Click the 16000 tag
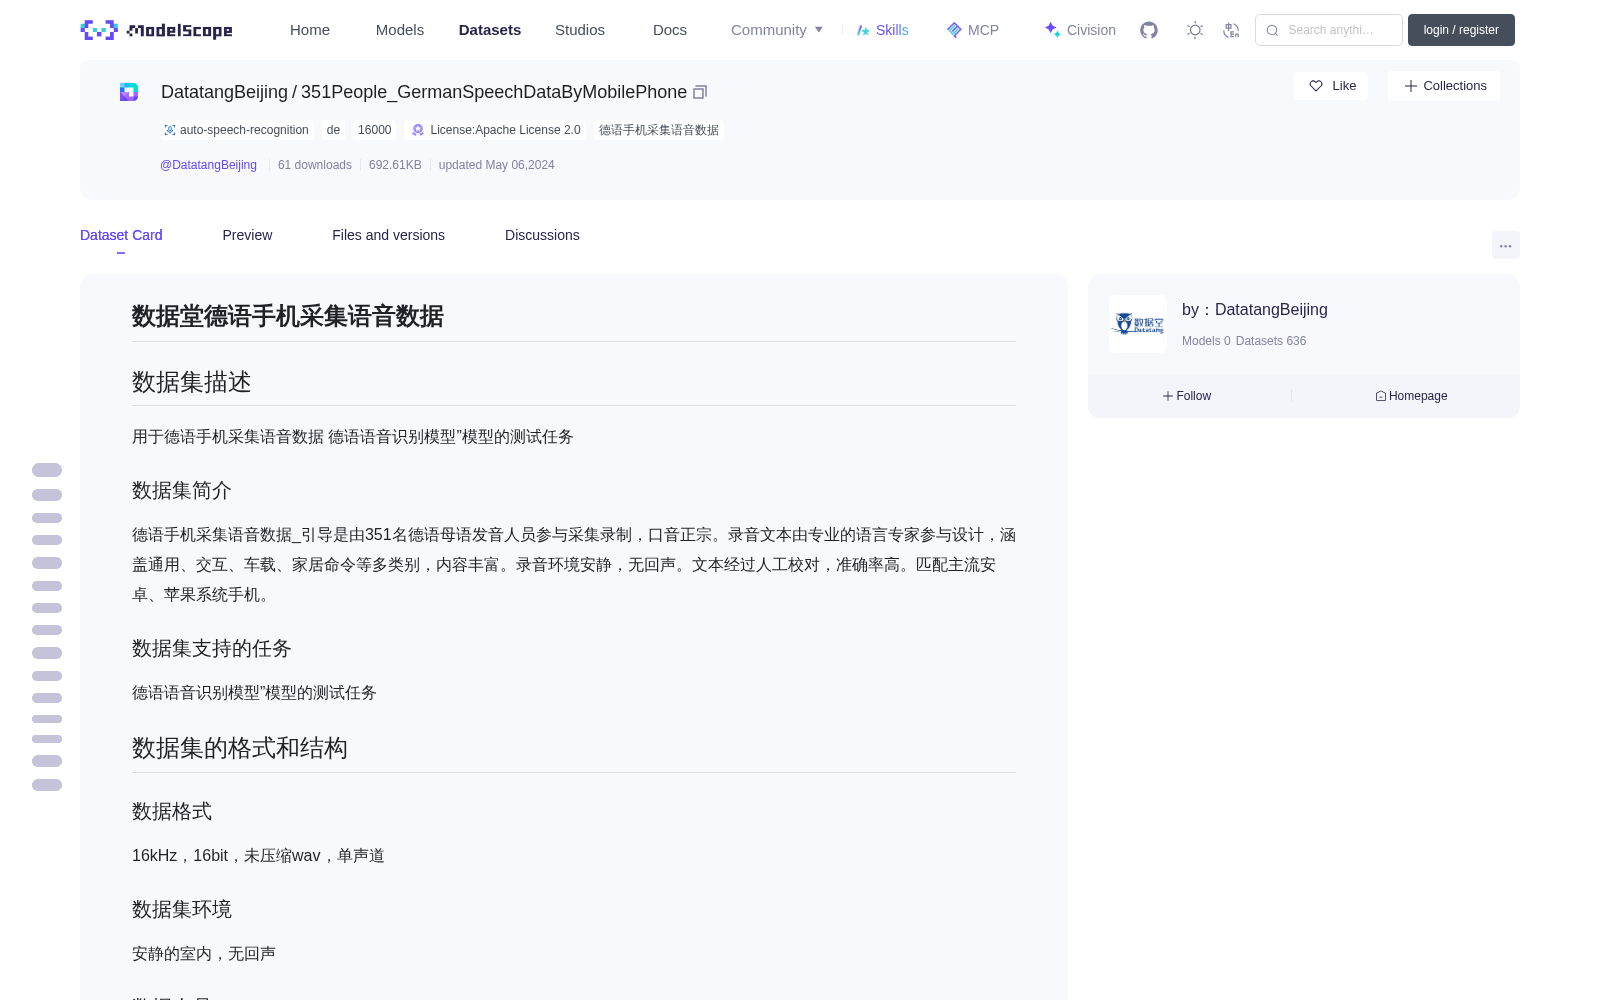The height and width of the screenshot is (1000, 1600). (x=375, y=130)
